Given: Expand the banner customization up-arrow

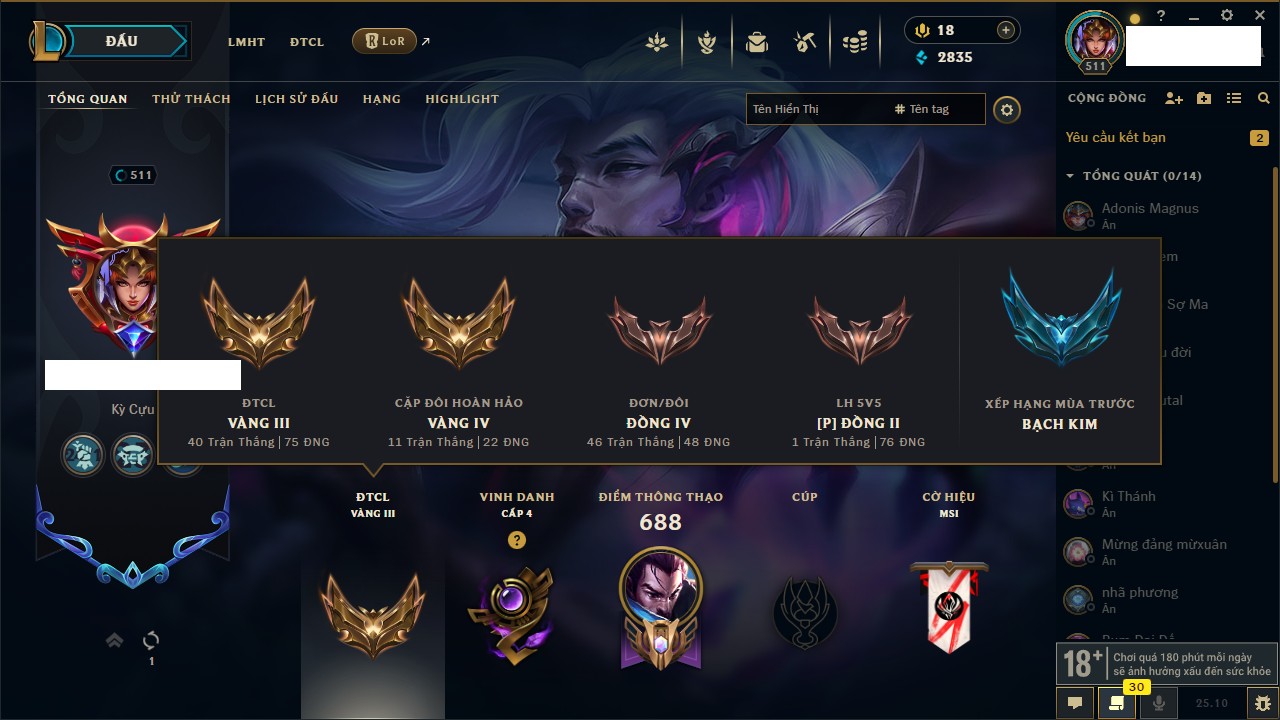Looking at the screenshot, I should pyautogui.click(x=115, y=640).
